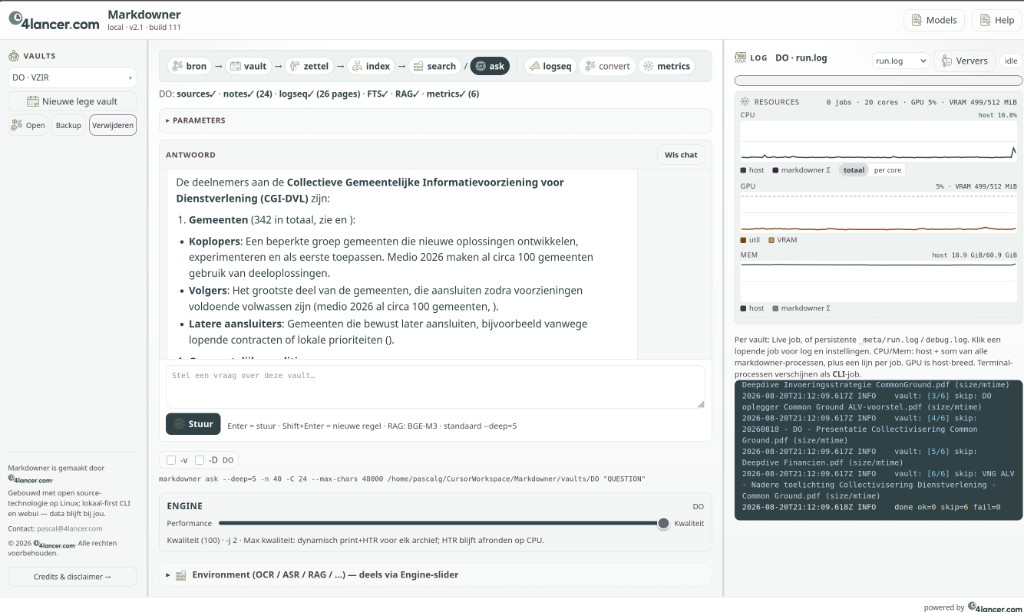Open the Help button
Image resolution: width=1024 pixels, height=612 pixels.
pos(997,20)
